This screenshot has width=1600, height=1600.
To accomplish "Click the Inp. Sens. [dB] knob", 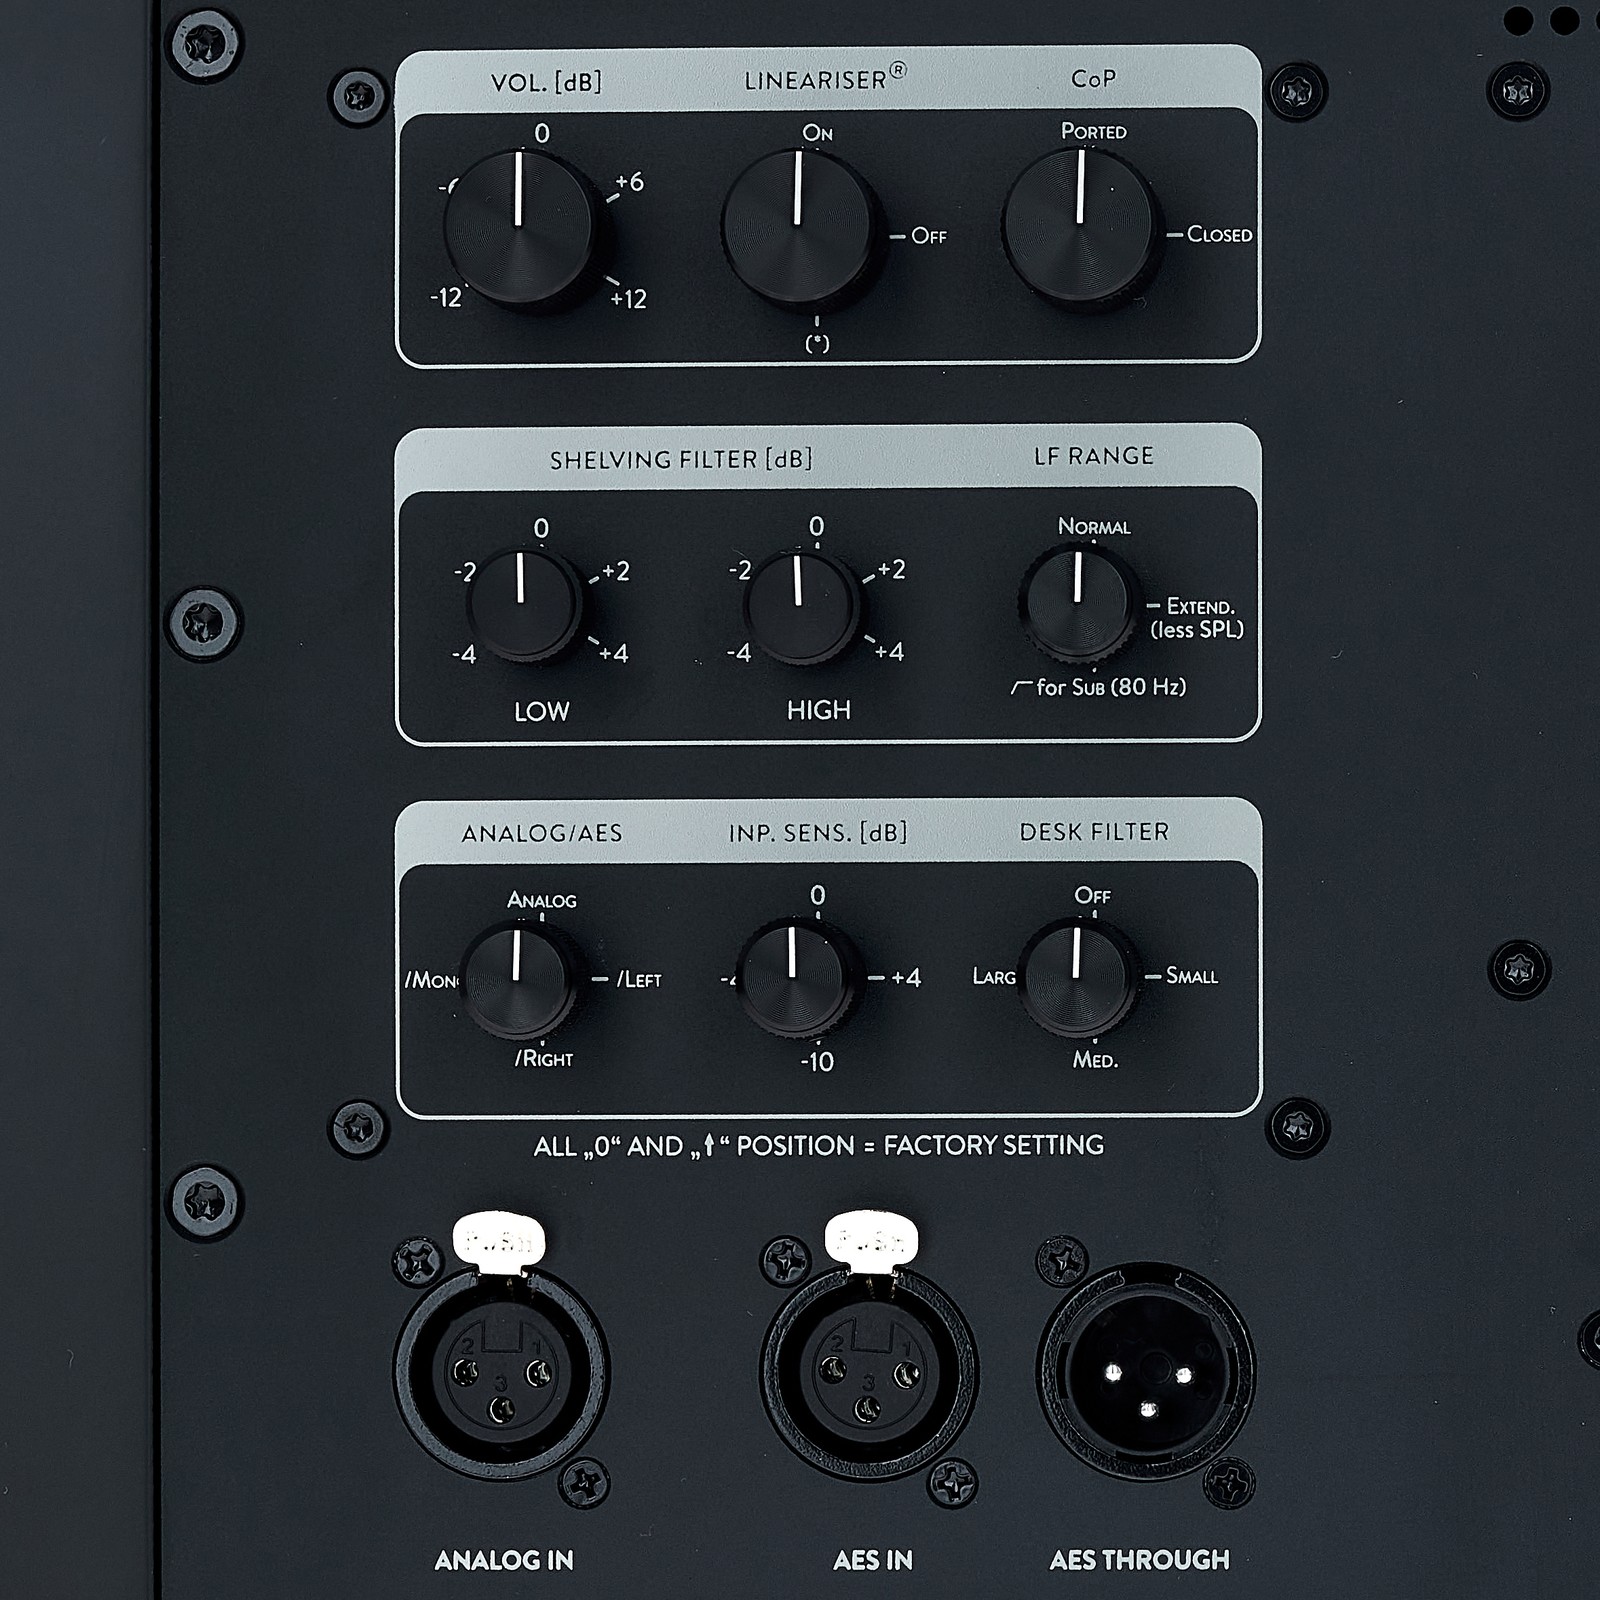I will [794, 977].
